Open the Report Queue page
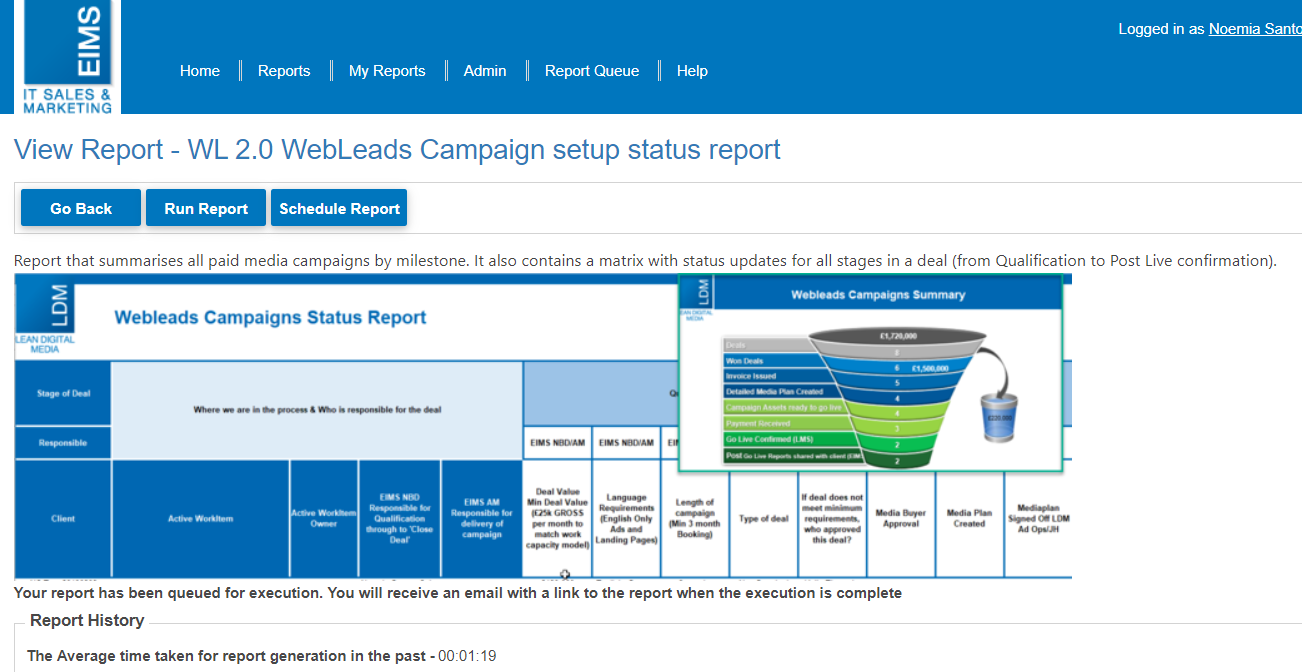Viewport: 1302px width, 672px height. tap(592, 71)
